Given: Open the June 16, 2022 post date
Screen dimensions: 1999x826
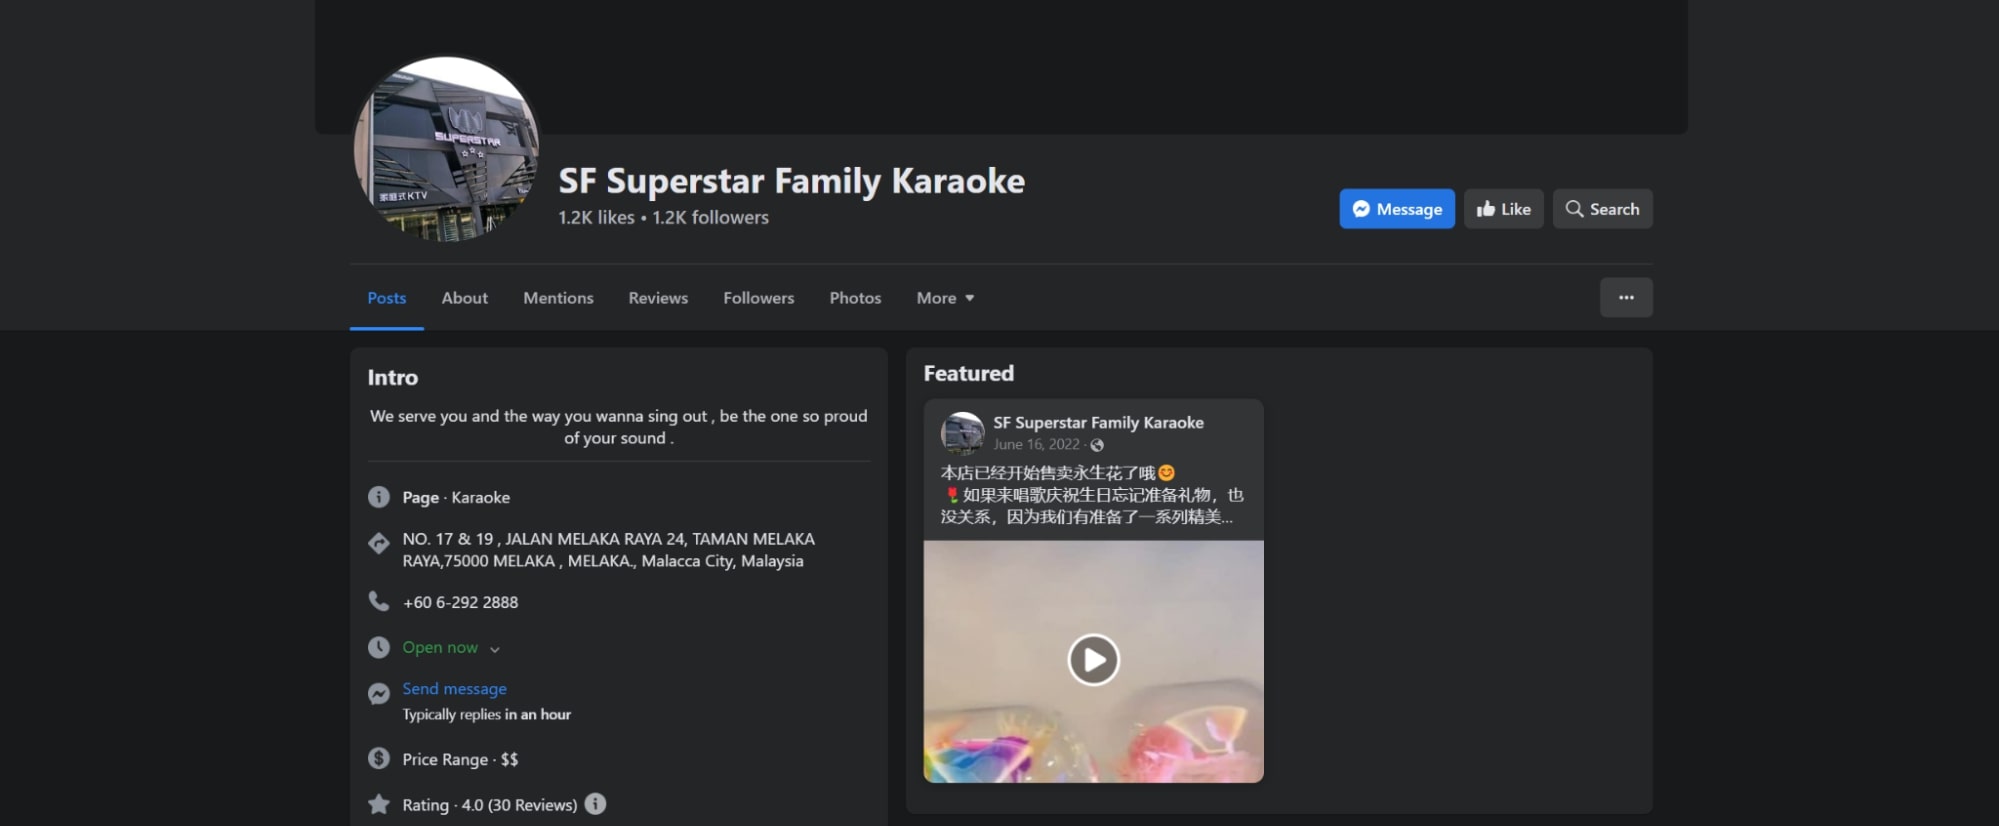Looking at the screenshot, I should click(1036, 445).
